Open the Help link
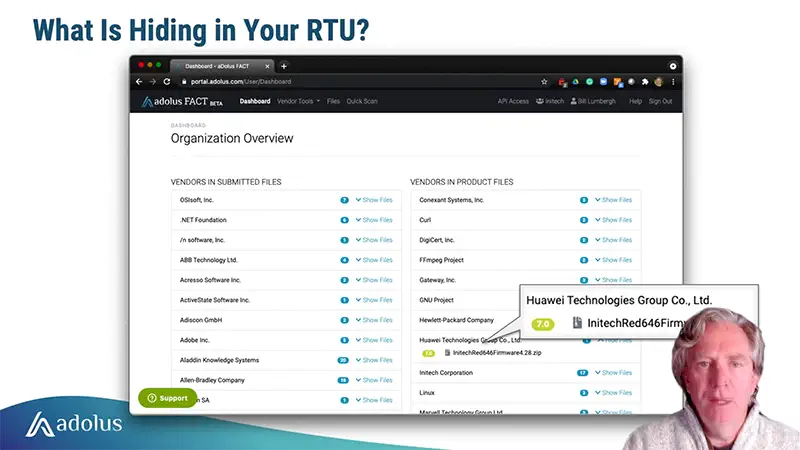The image size is (800, 450). pos(635,102)
